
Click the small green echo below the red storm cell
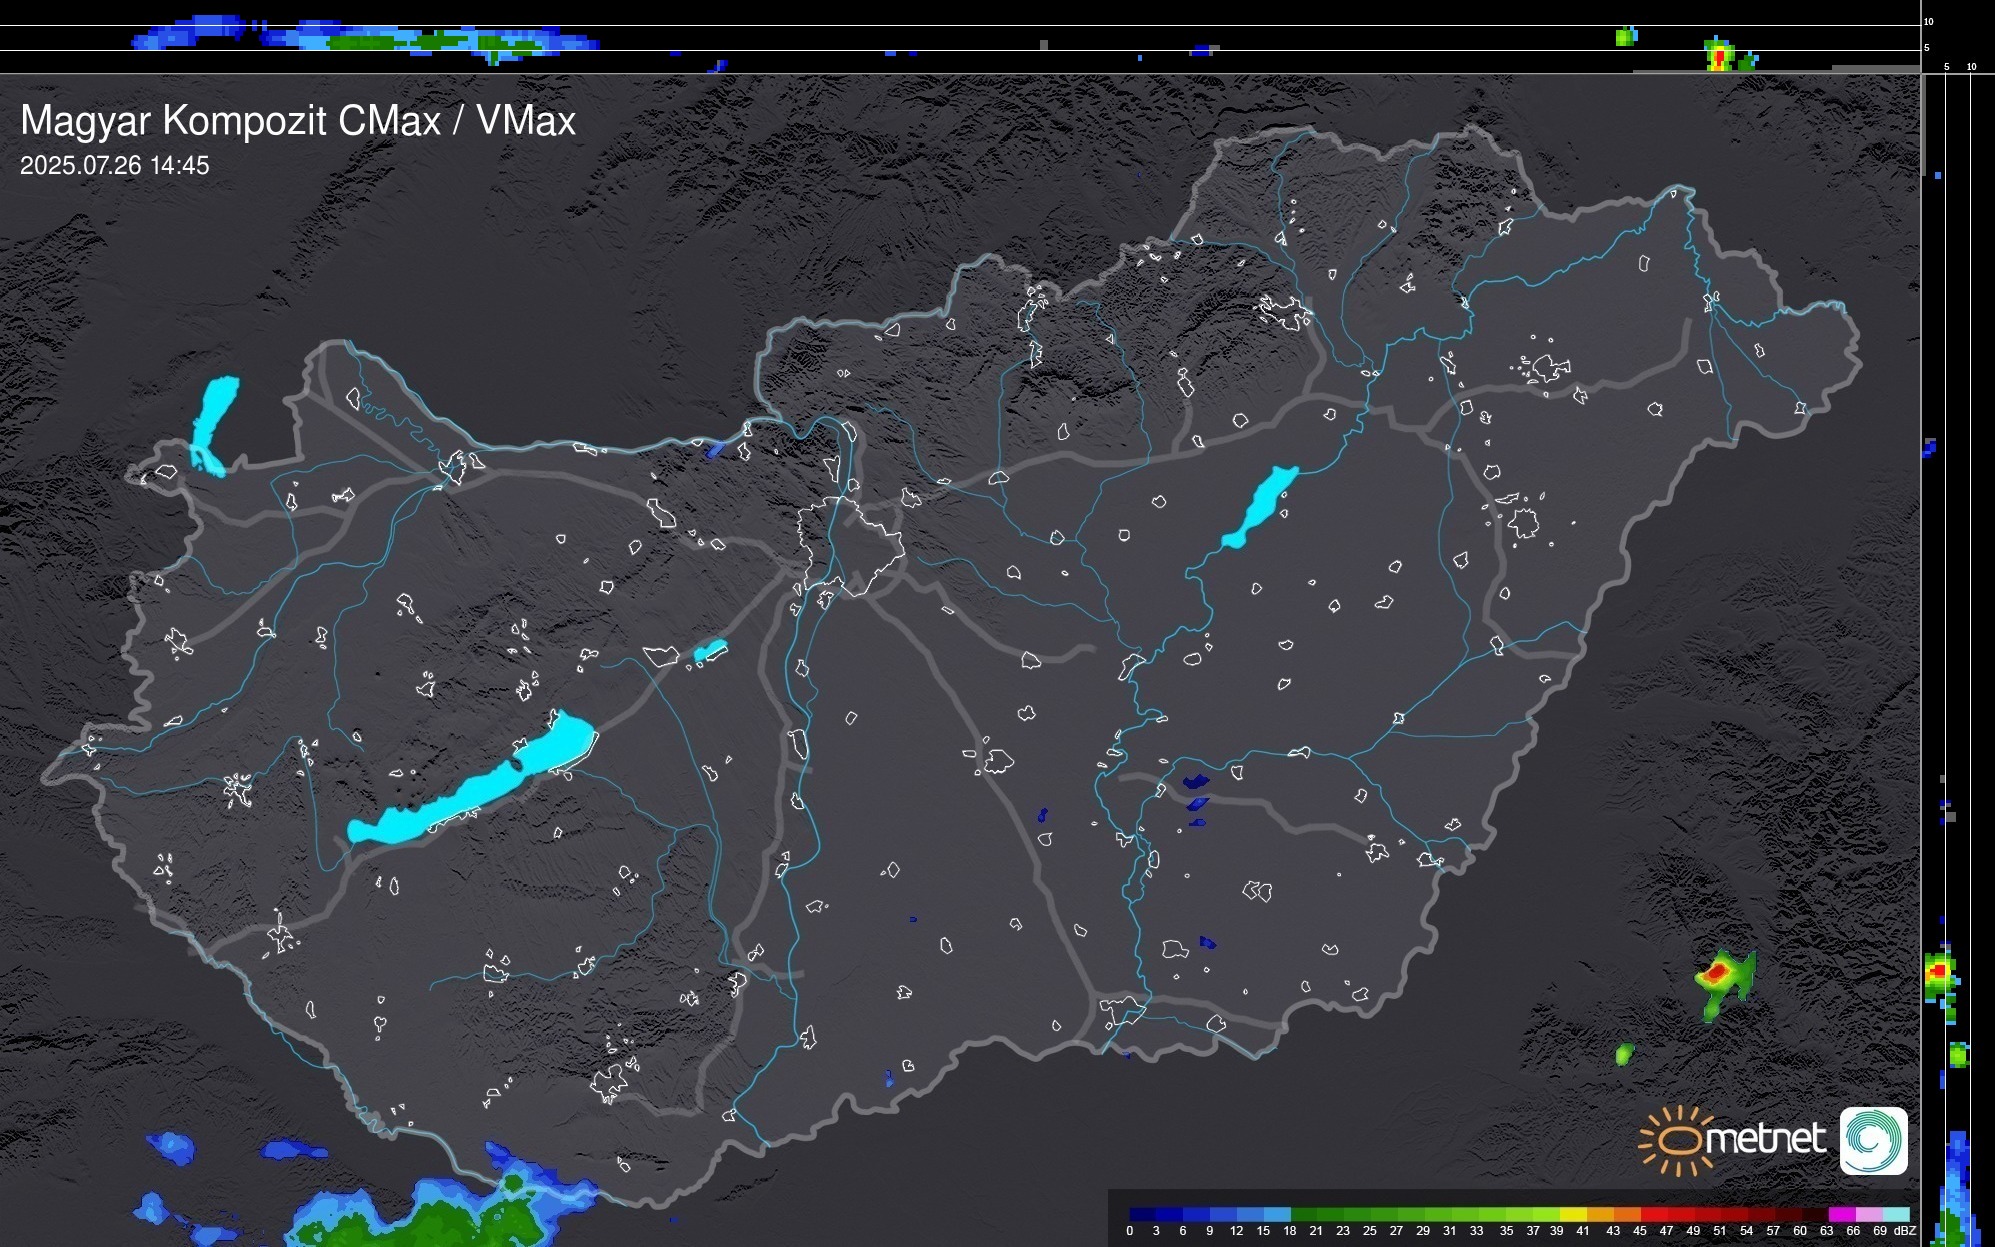[1624, 1054]
